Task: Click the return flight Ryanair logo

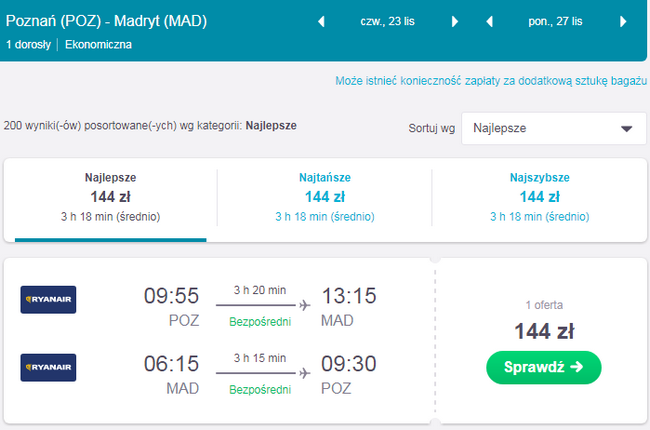Action: [48, 368]
